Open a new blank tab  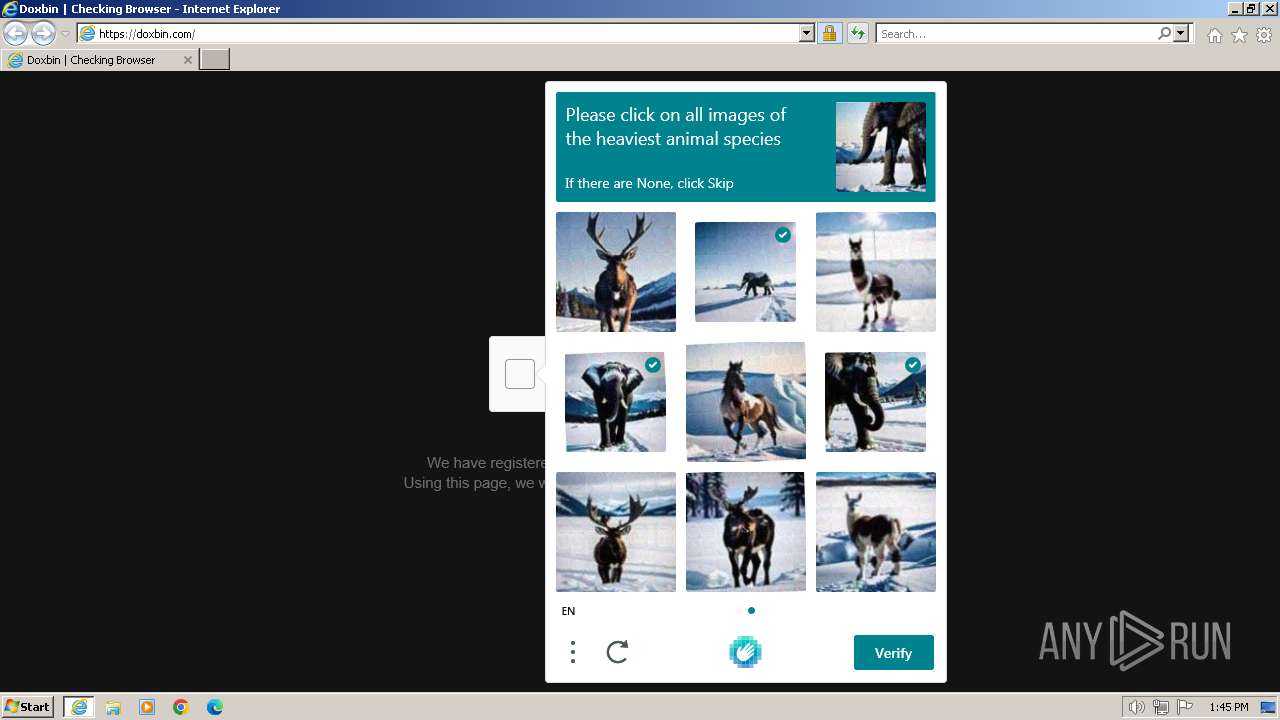pyautogui.click(x=215, y=60)
